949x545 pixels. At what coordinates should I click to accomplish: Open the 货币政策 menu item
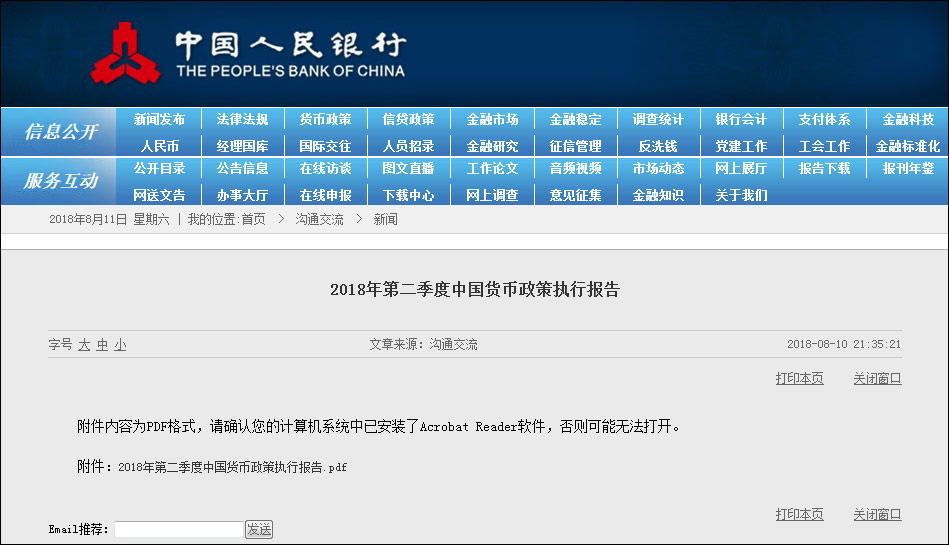[325, 119]
